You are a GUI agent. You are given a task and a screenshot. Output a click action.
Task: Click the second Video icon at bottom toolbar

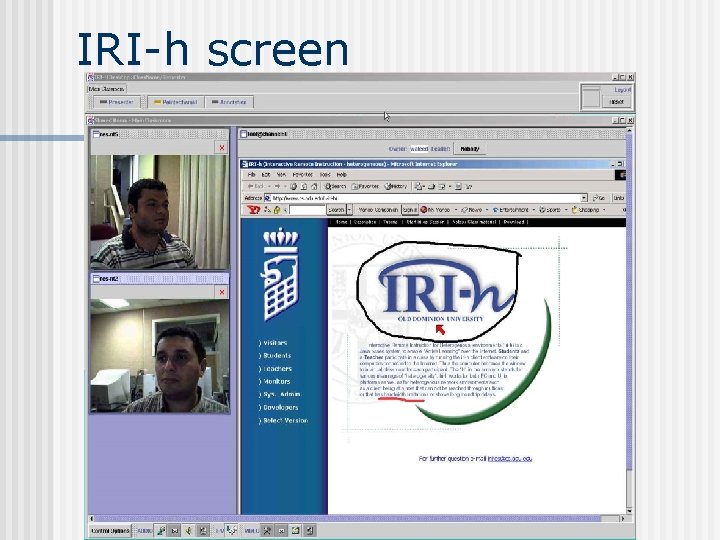(281, 531)
